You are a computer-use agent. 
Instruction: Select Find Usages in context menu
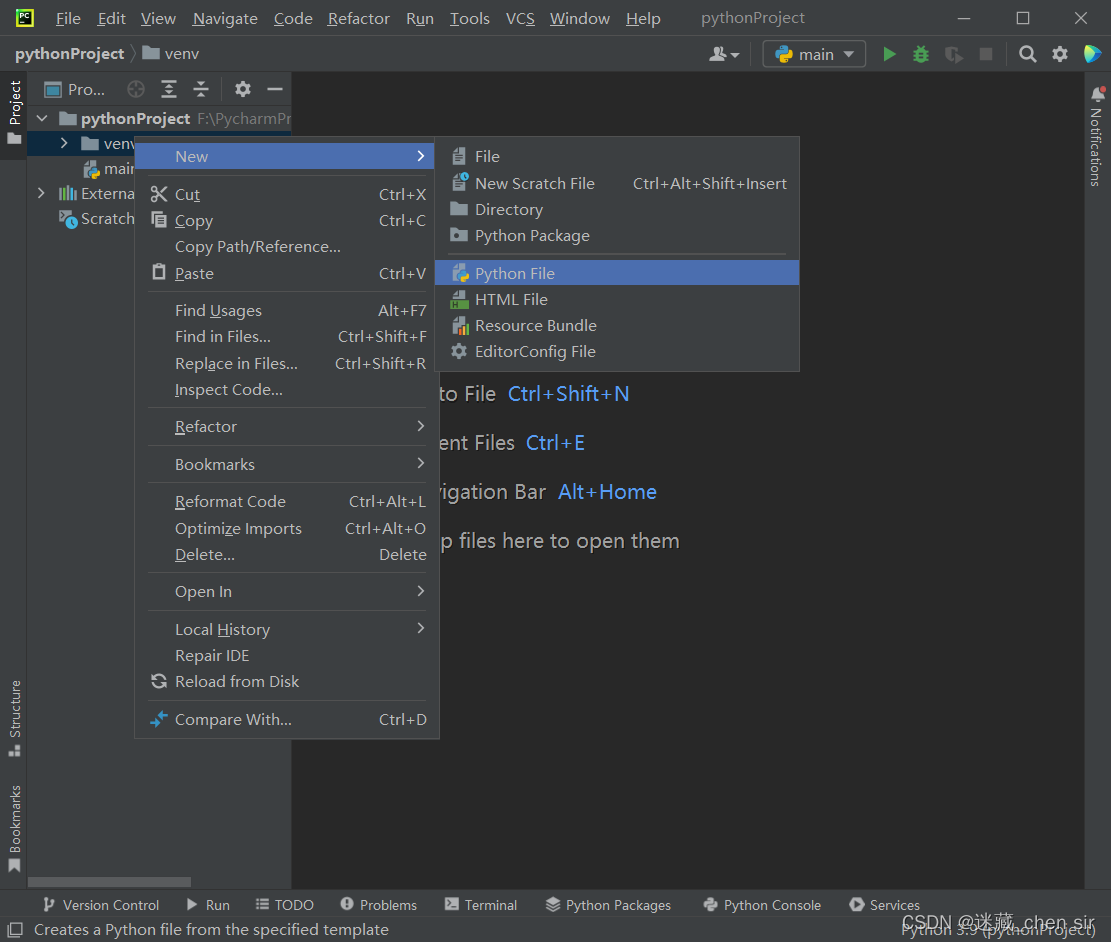click(287, 310)
